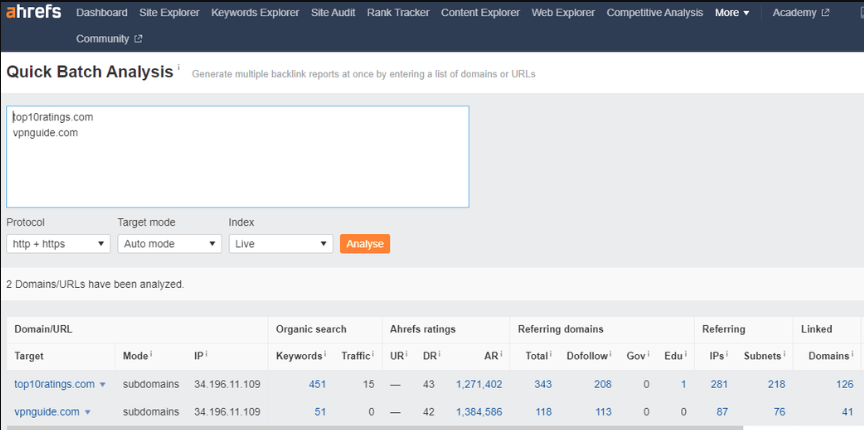Show info icon next to Mode
Viewport: 864px width, 430px height.
(151, 353)
